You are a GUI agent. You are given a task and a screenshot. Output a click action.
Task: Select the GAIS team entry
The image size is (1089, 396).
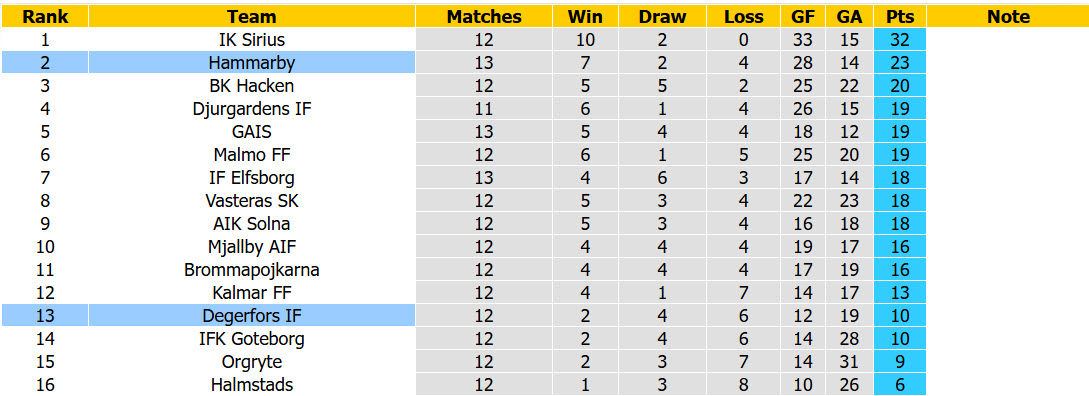click(x=251, y=131)
